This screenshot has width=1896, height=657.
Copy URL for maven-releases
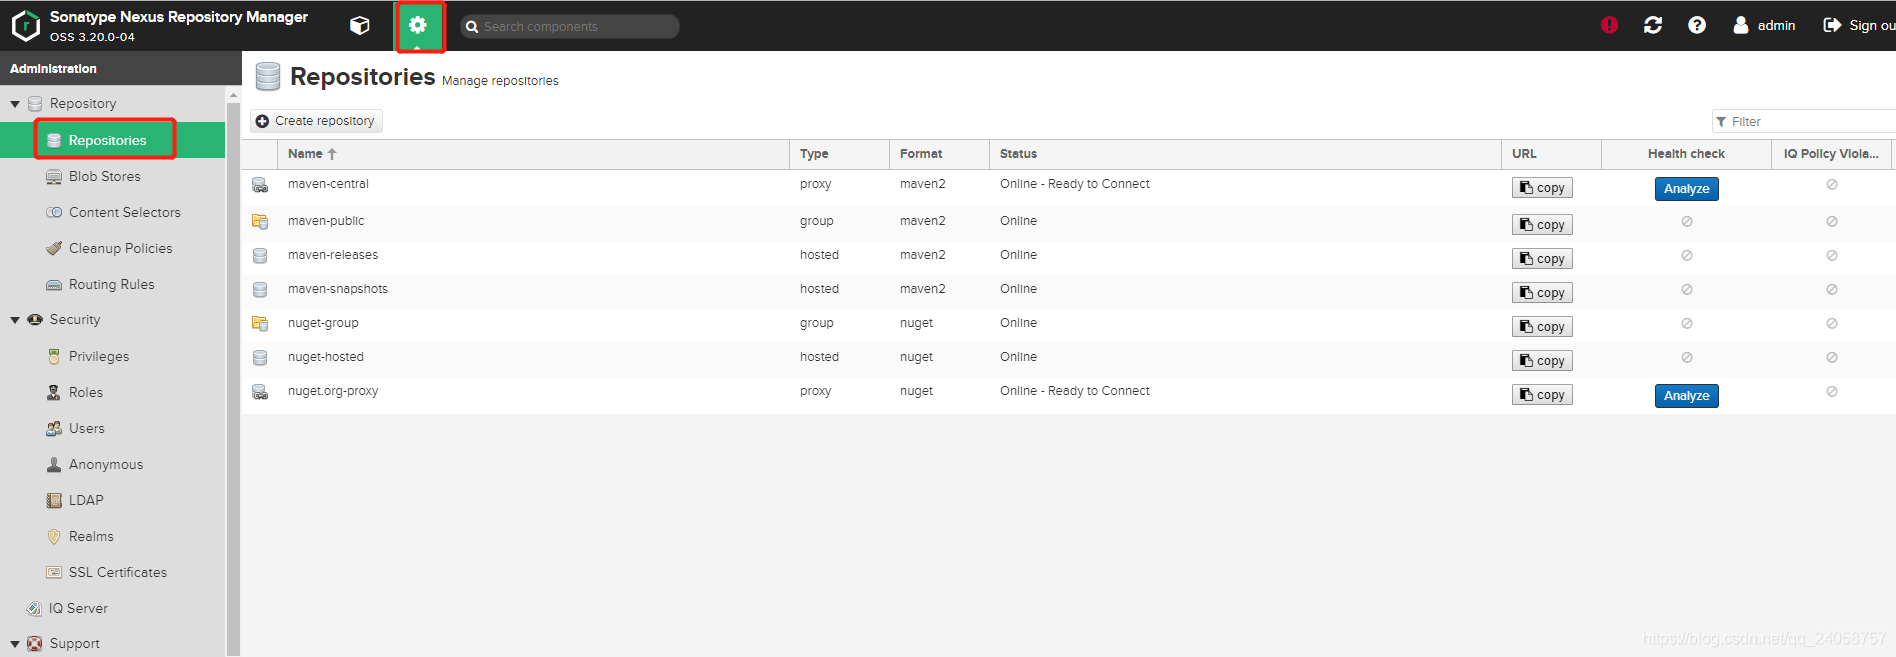[1542, 259]
